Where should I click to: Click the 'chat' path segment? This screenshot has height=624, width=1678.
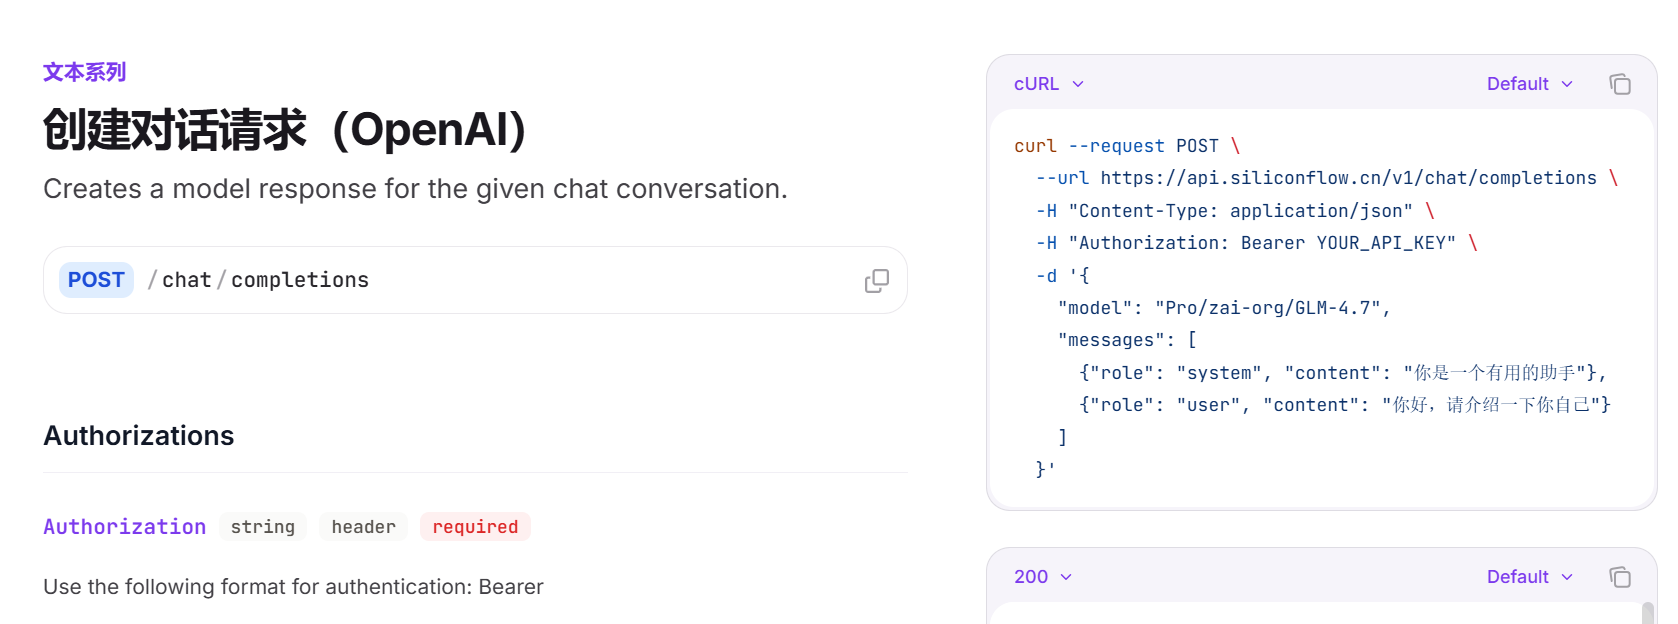pos(187,280)
